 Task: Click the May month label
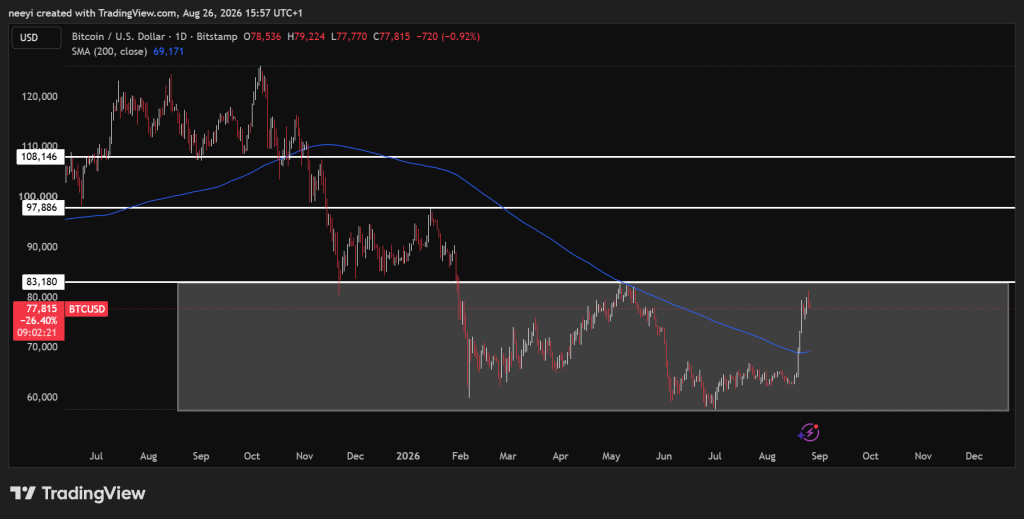(x=611, y=456)
